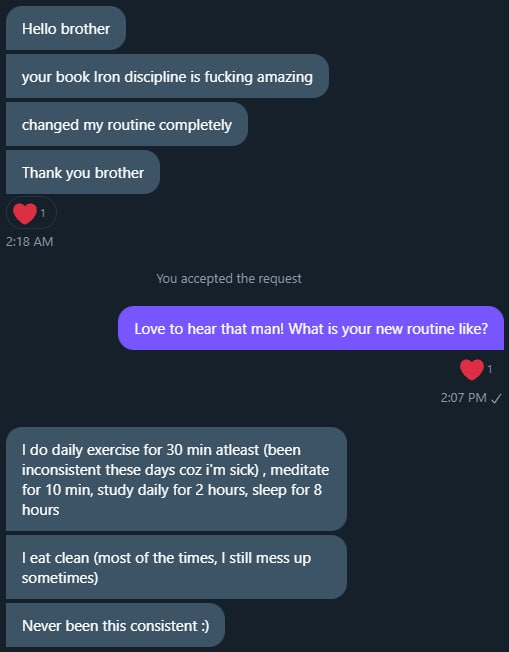
Task: Select the Never been this consistent message
Action: pyautogui.click(x=115, y=625)
